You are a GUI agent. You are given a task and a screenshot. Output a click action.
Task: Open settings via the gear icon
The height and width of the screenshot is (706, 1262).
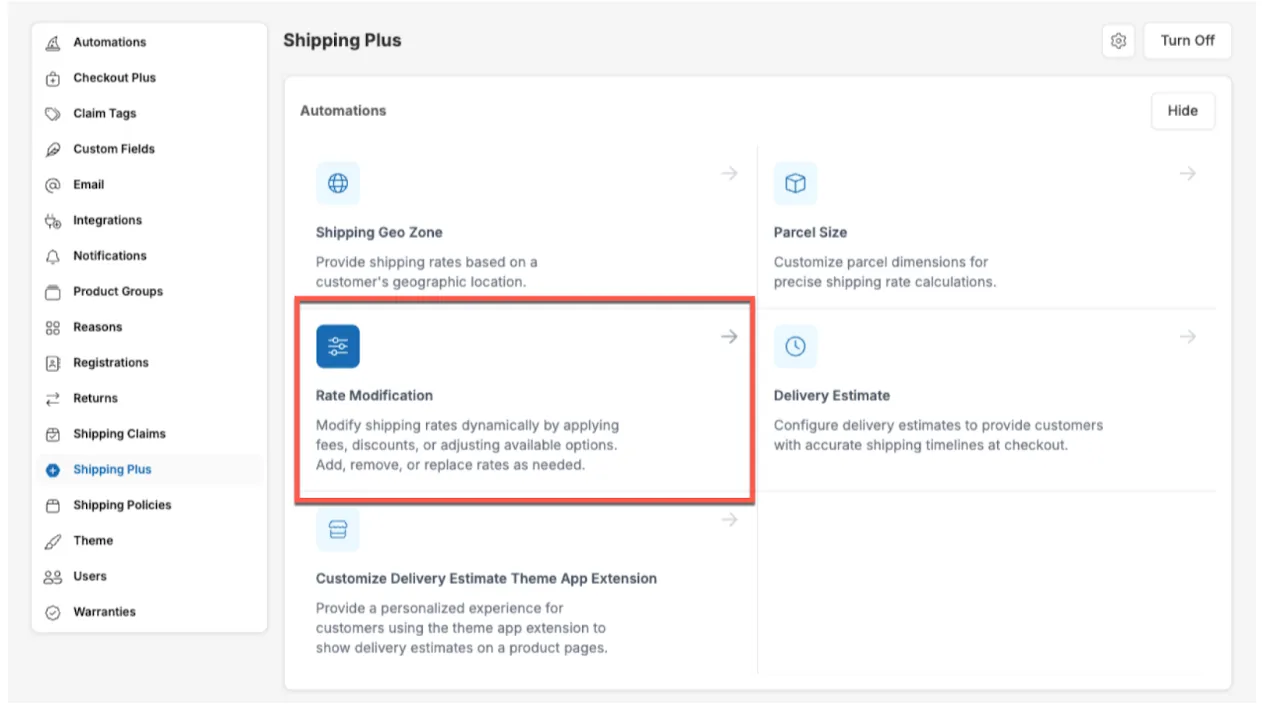(x=1118, y=41)
